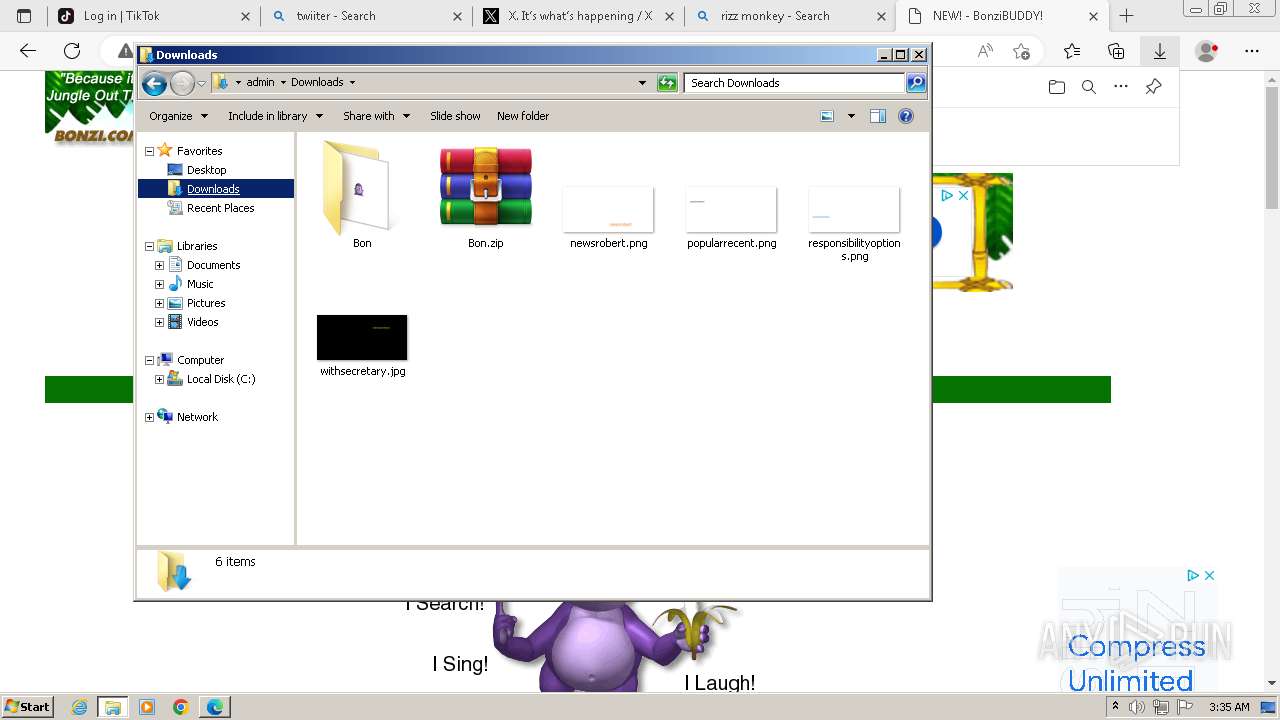Expand the Local Disk (C:) node

(159, 379)
